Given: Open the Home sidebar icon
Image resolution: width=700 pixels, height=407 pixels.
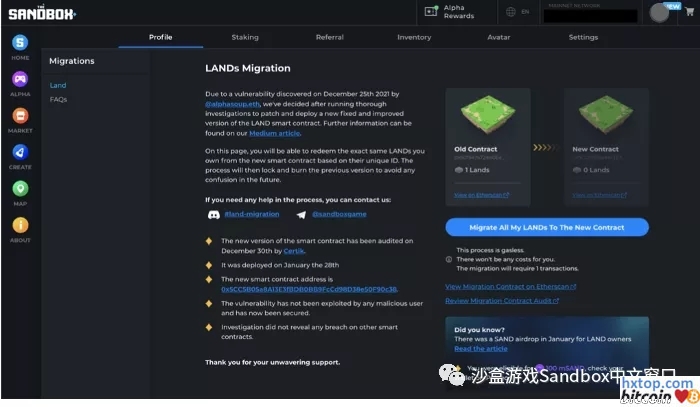Looking at the screenshot, I should click(x=20, y=47).
